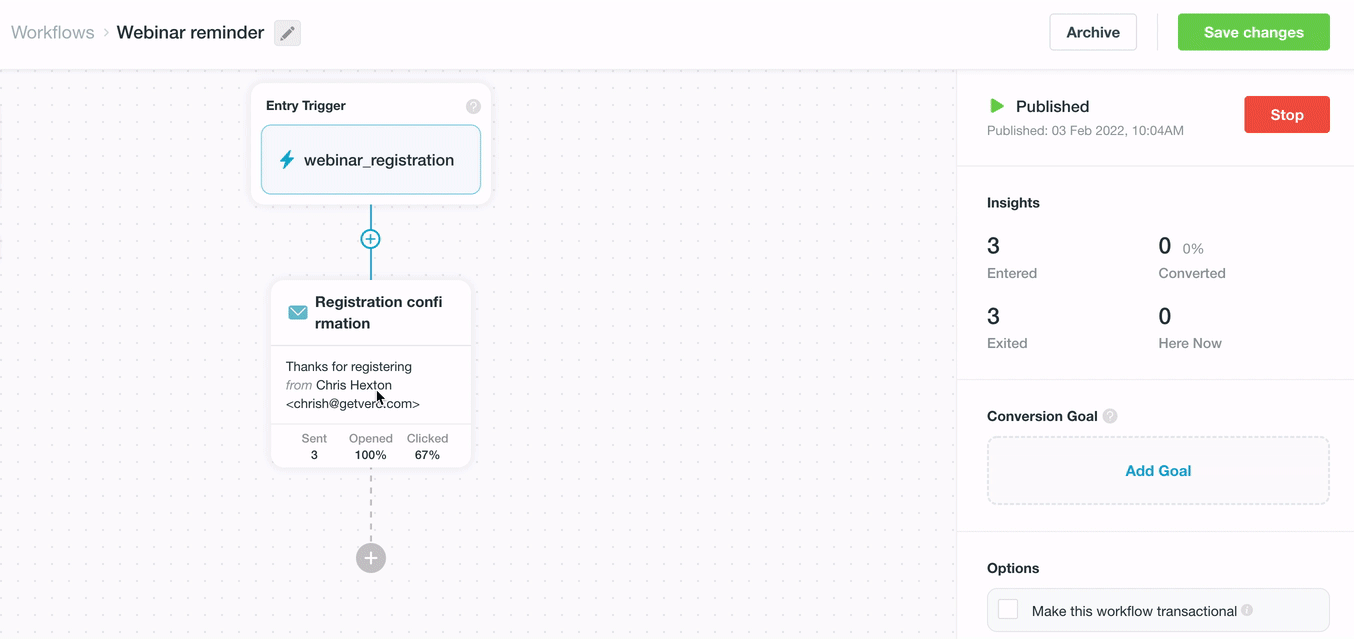Click the Archive button
The width and height of the screenshot is (1354, 639).
(x=1092, y=32)
